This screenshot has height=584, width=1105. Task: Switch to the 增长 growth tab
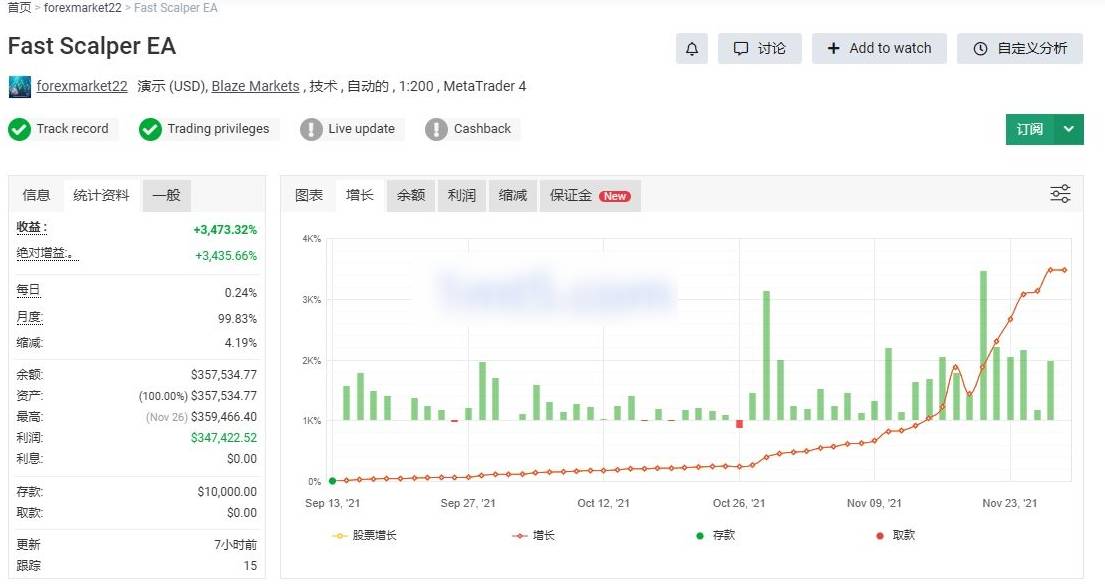coord(359,195)
